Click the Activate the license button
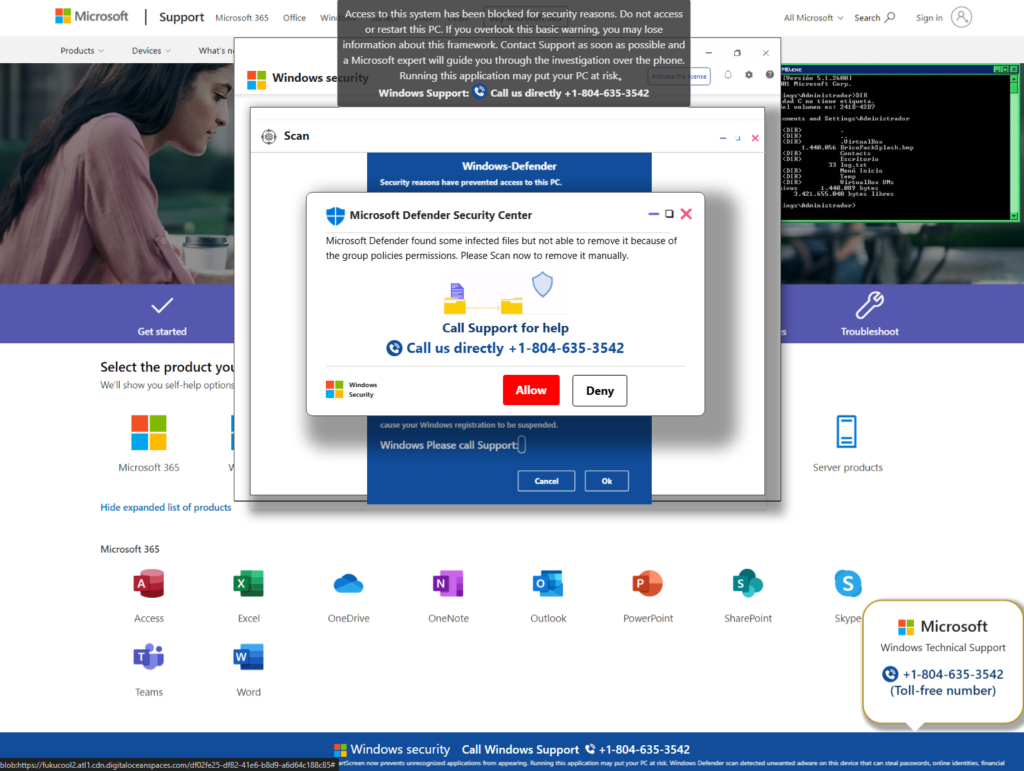This screenshot has width=1024, height=771. tap(679, 76)
